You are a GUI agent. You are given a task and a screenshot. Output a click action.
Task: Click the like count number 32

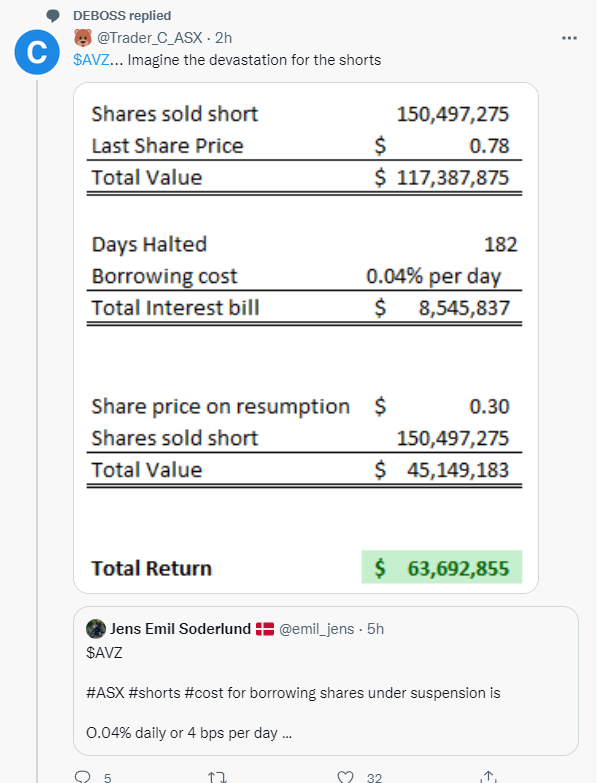[374, 776]
